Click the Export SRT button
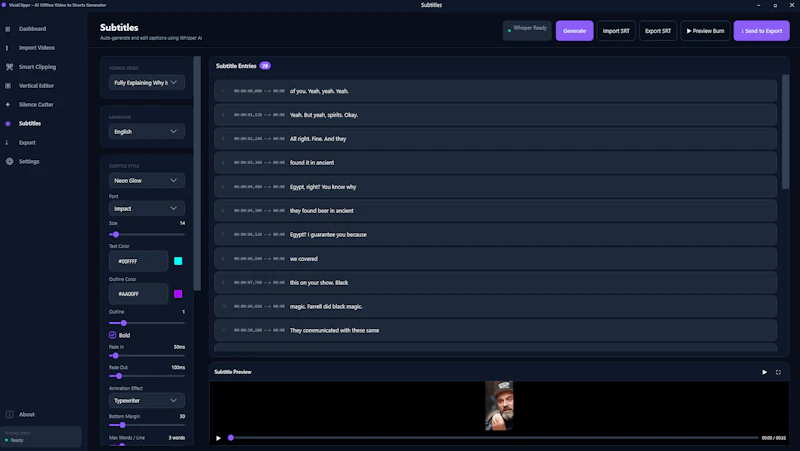Image resolution: width=800 pixels, height=451 pixels. [x=658, y=31]
